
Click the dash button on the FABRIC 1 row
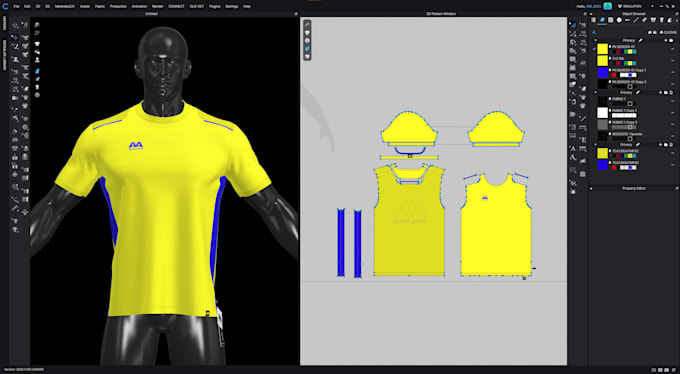click(673, 101)
